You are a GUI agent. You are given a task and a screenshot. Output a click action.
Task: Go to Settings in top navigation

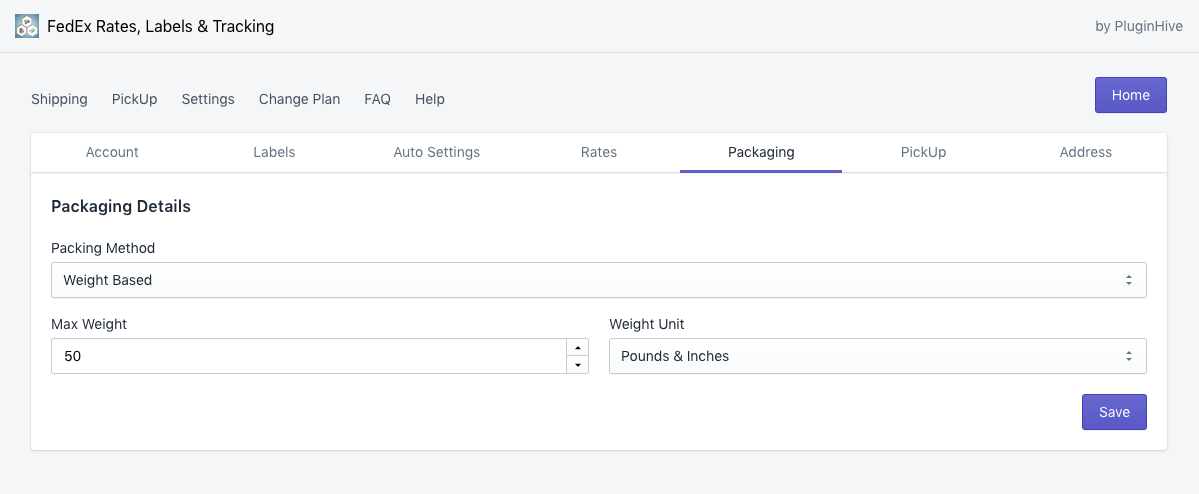coord(208,99)
